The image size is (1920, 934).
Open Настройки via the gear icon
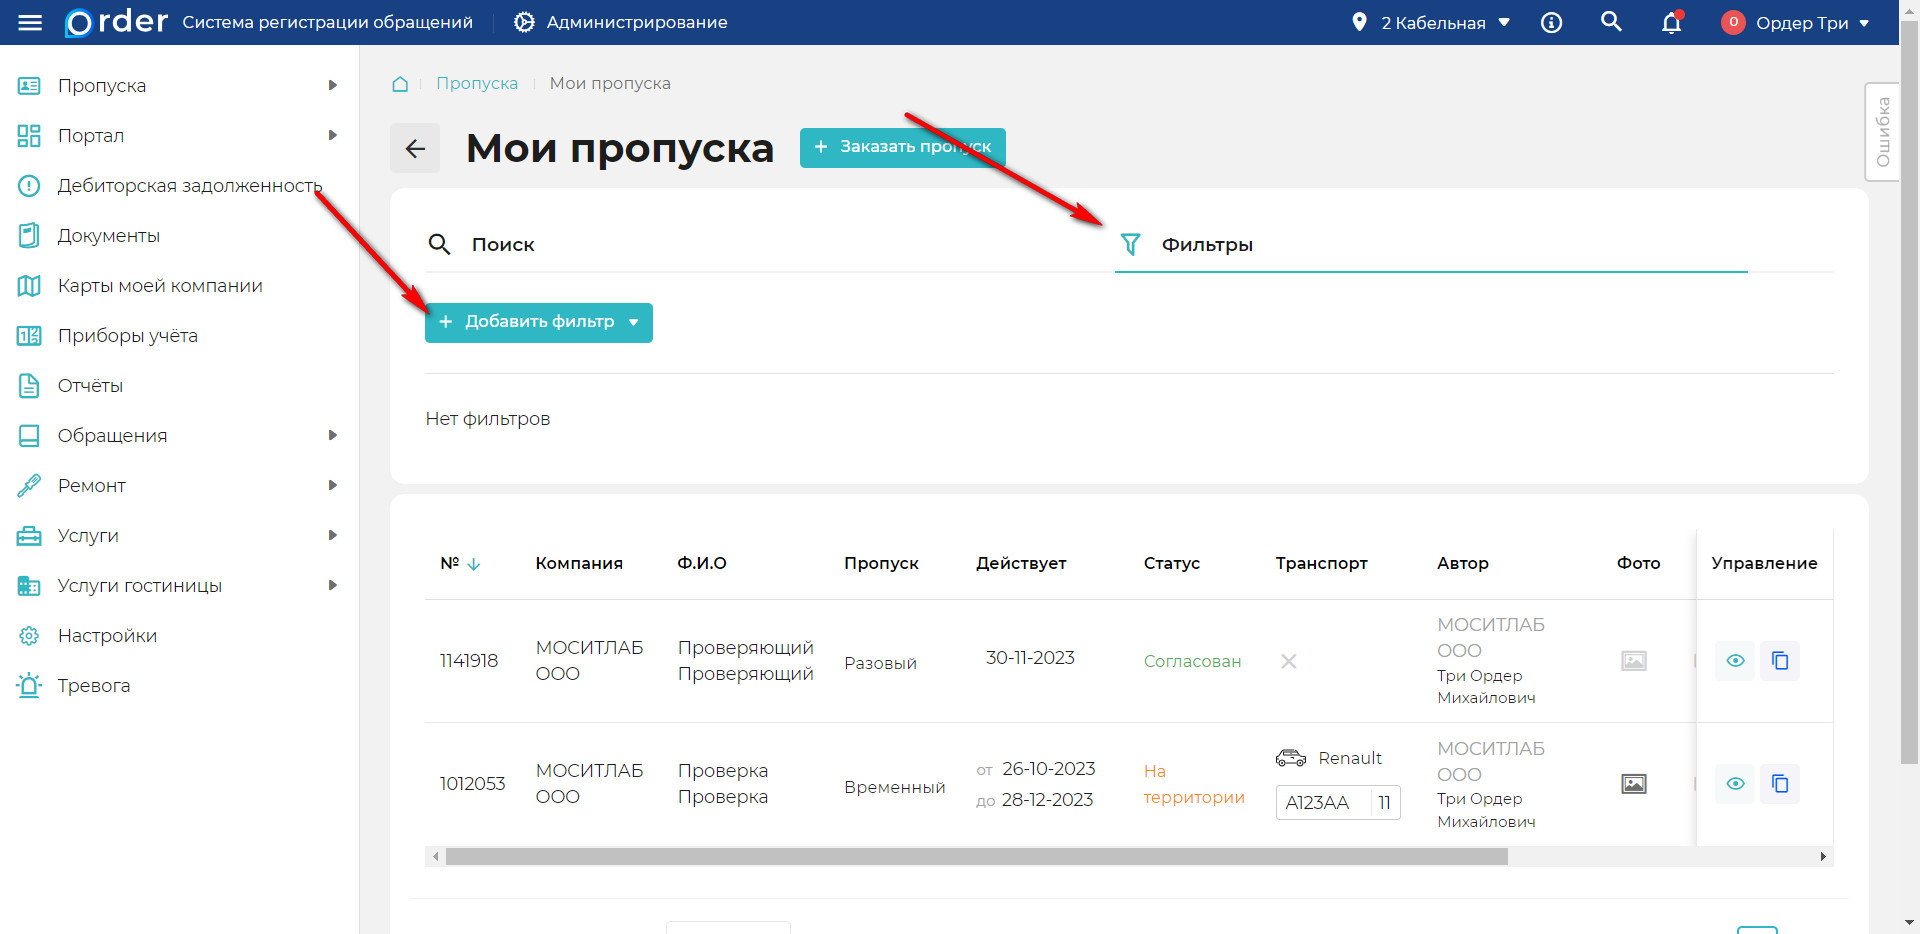pyautogui.click(x=29, y=635)
